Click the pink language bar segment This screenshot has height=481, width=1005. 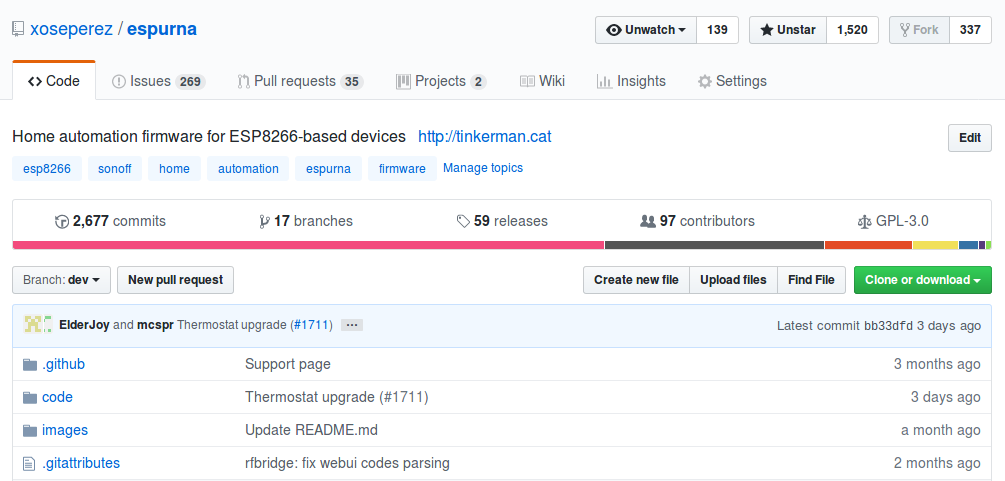pos(308,245)
